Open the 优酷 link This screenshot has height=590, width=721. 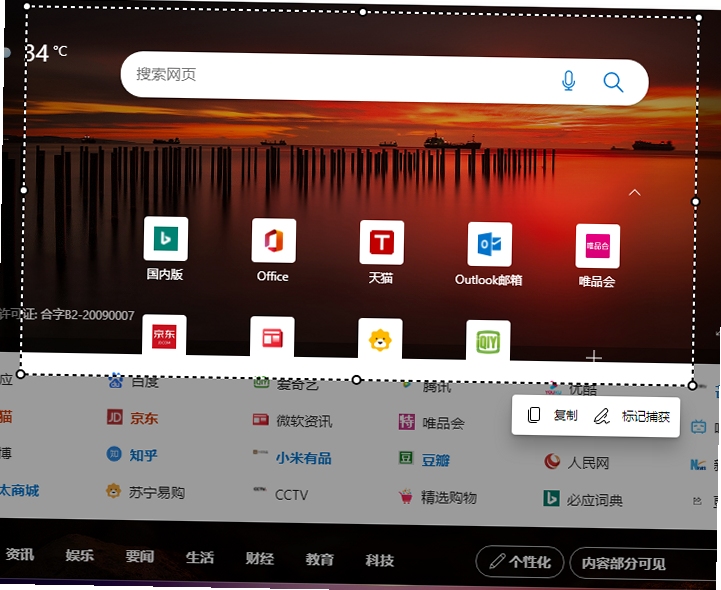click(583, 390)
